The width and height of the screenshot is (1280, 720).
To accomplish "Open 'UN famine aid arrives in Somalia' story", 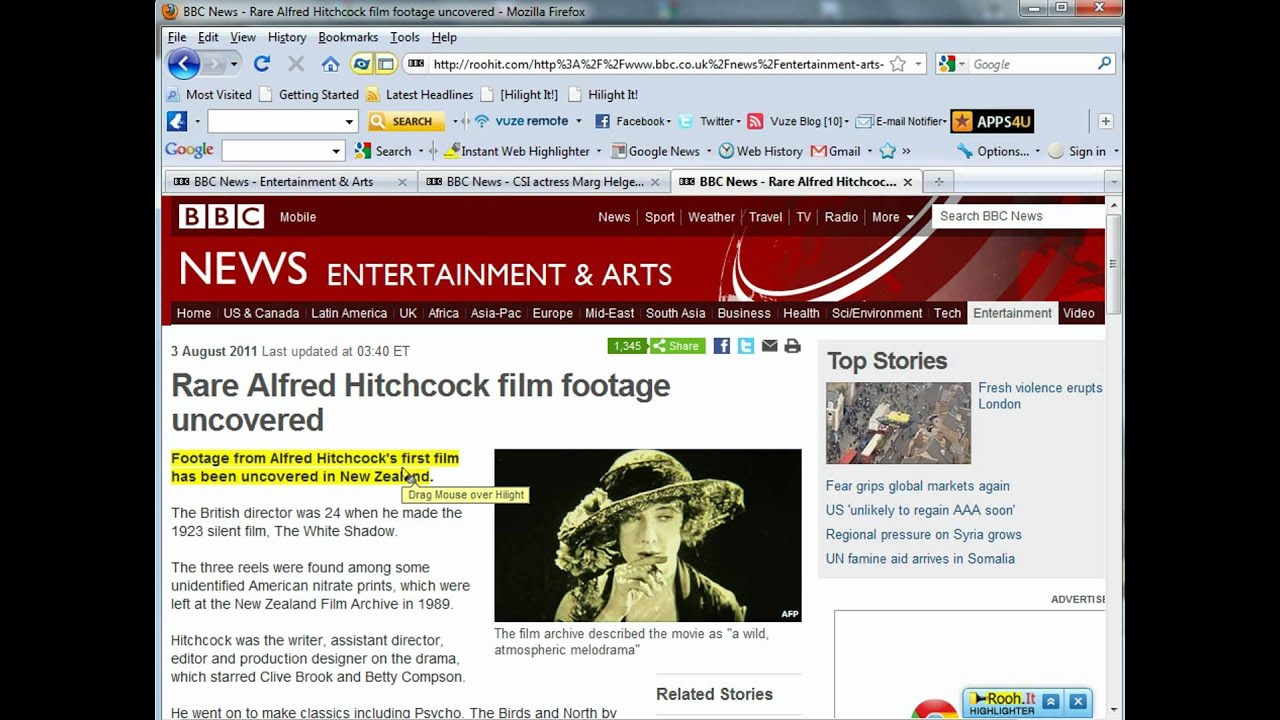I will (920, 559).
